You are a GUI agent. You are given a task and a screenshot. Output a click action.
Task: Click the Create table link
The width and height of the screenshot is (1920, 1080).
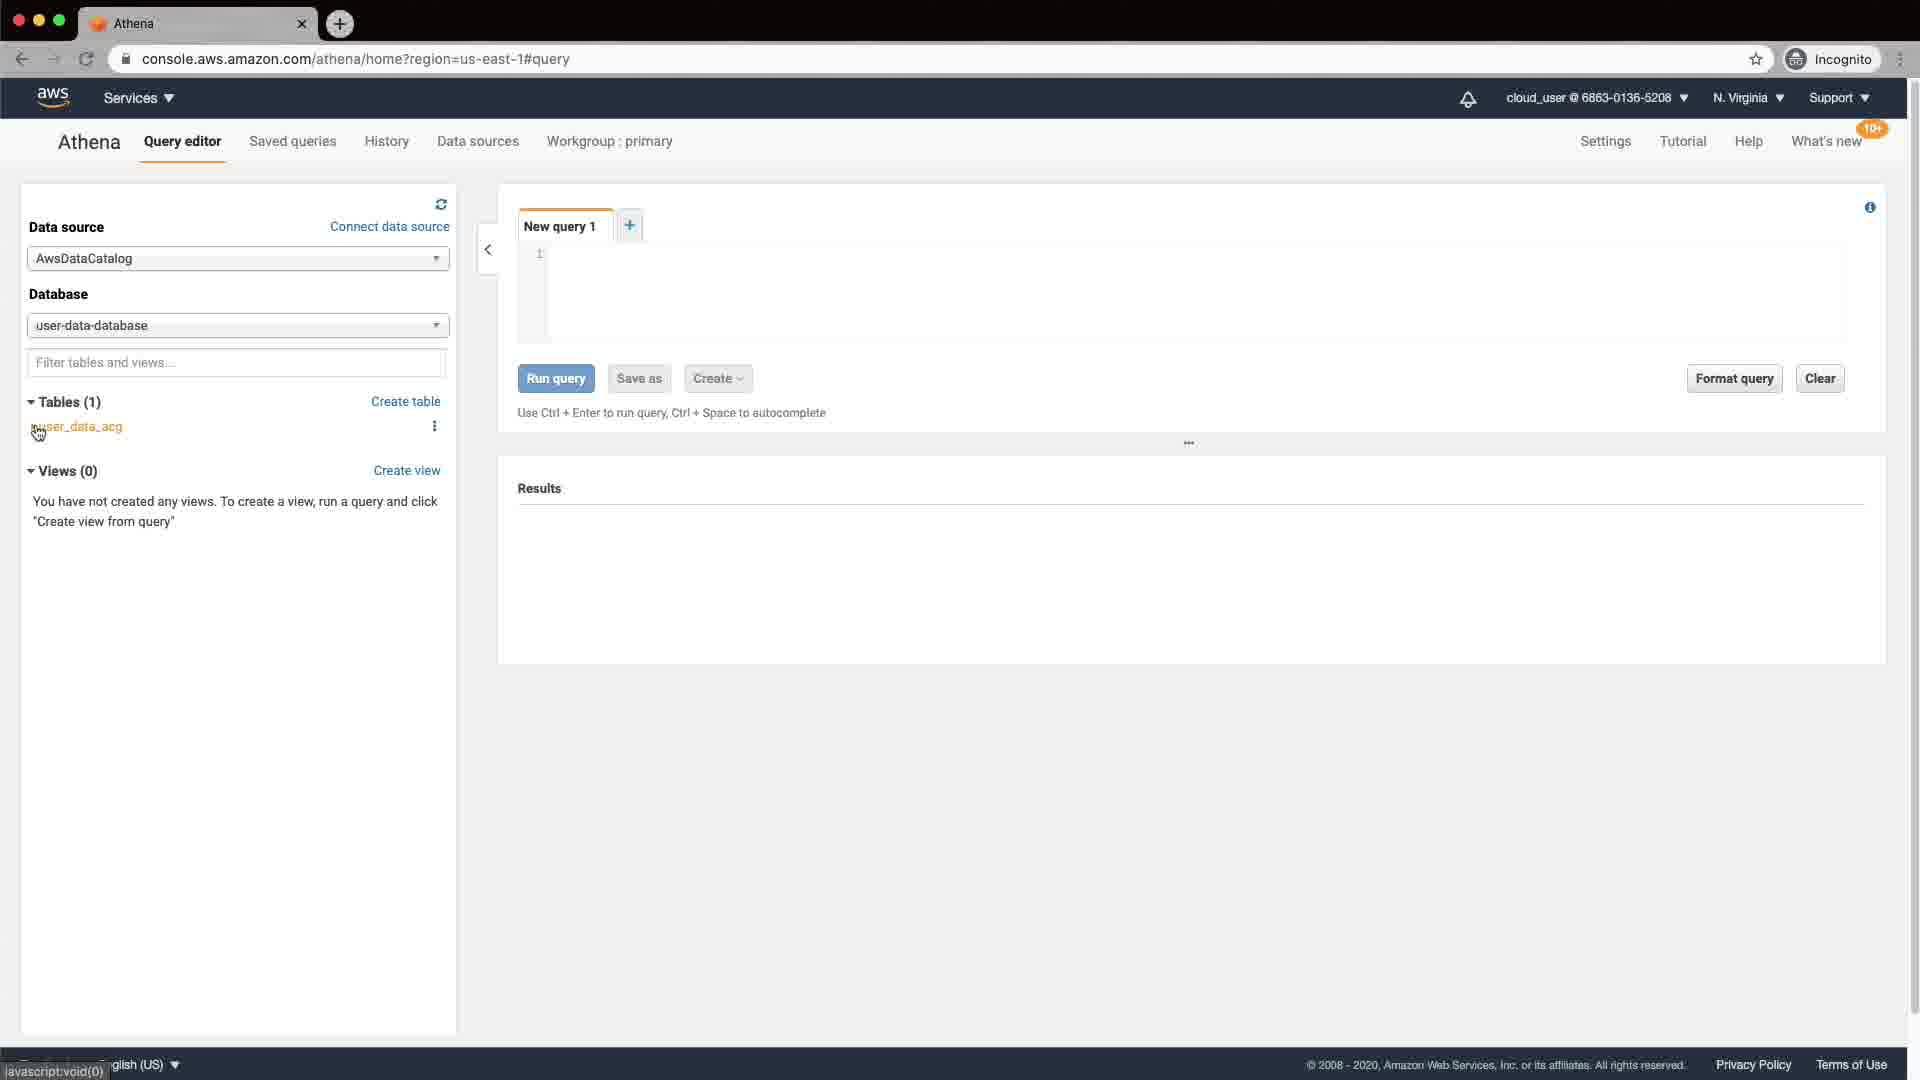click(405, 401)
